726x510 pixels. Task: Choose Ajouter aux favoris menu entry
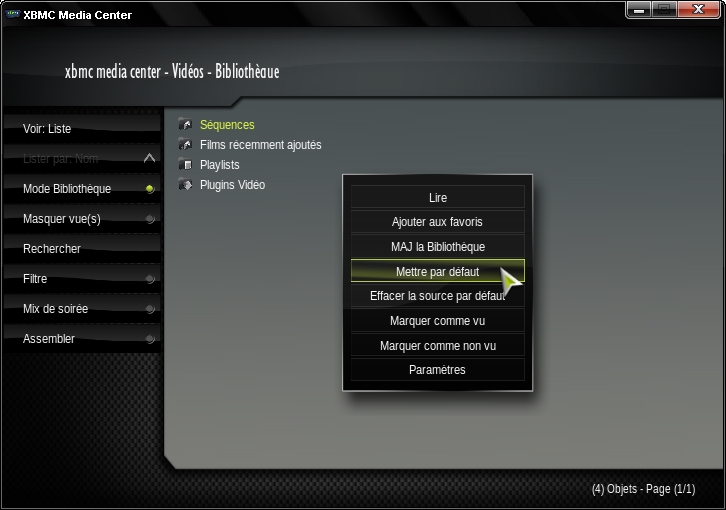coord(437,222)
